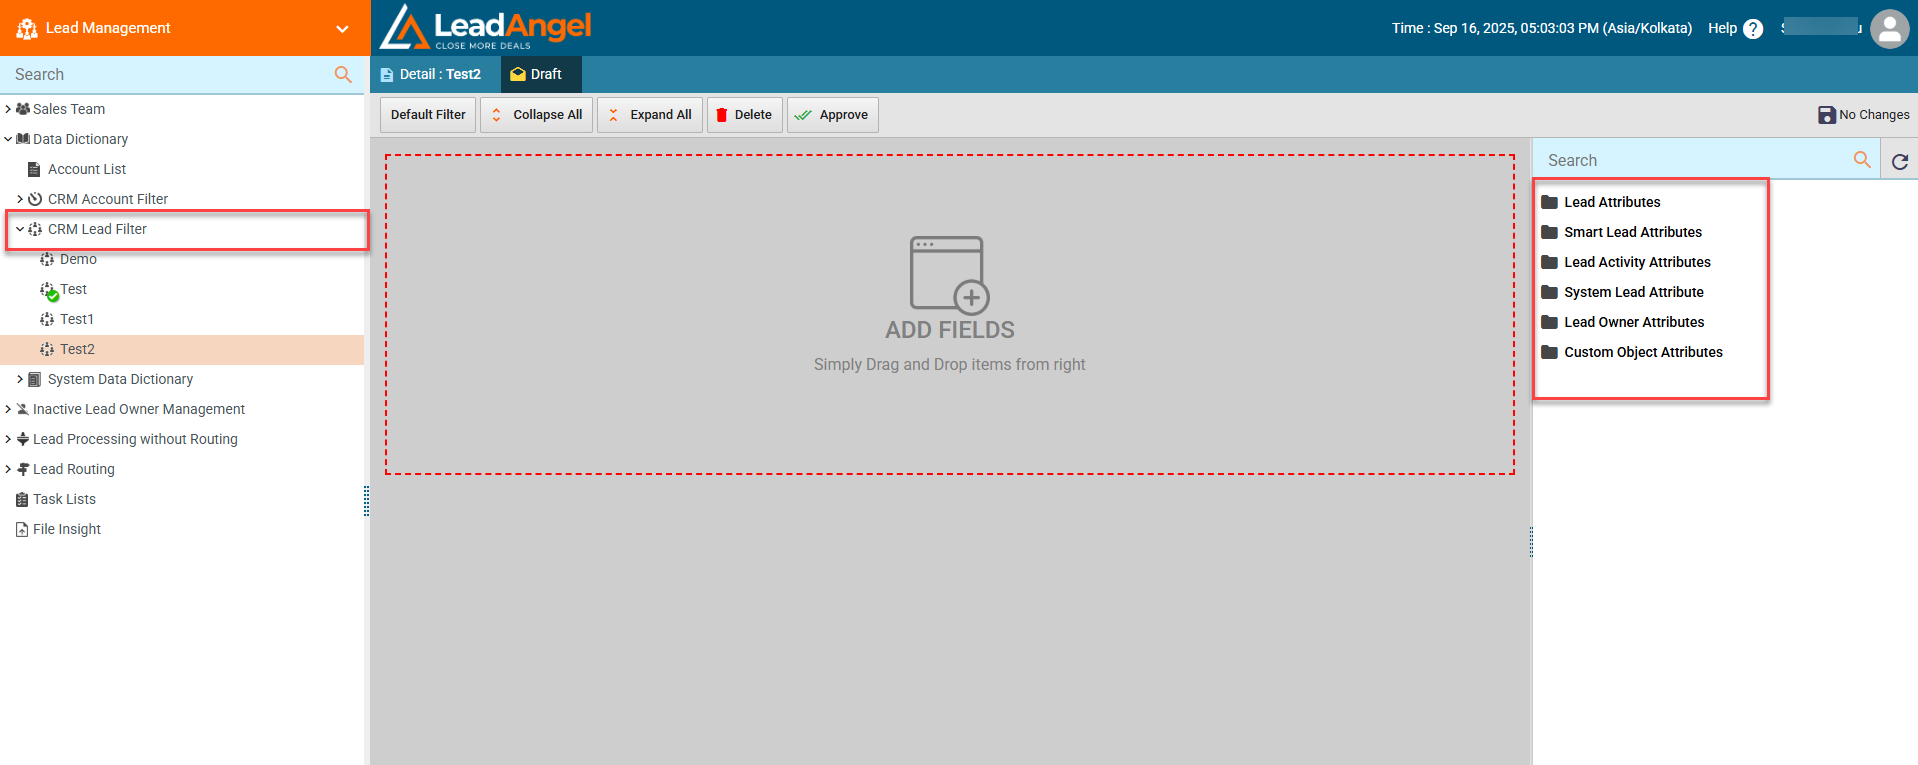This screenshot has width=1918, height=765.
Task: Click the Account List document icon
Action: point(34,169)
